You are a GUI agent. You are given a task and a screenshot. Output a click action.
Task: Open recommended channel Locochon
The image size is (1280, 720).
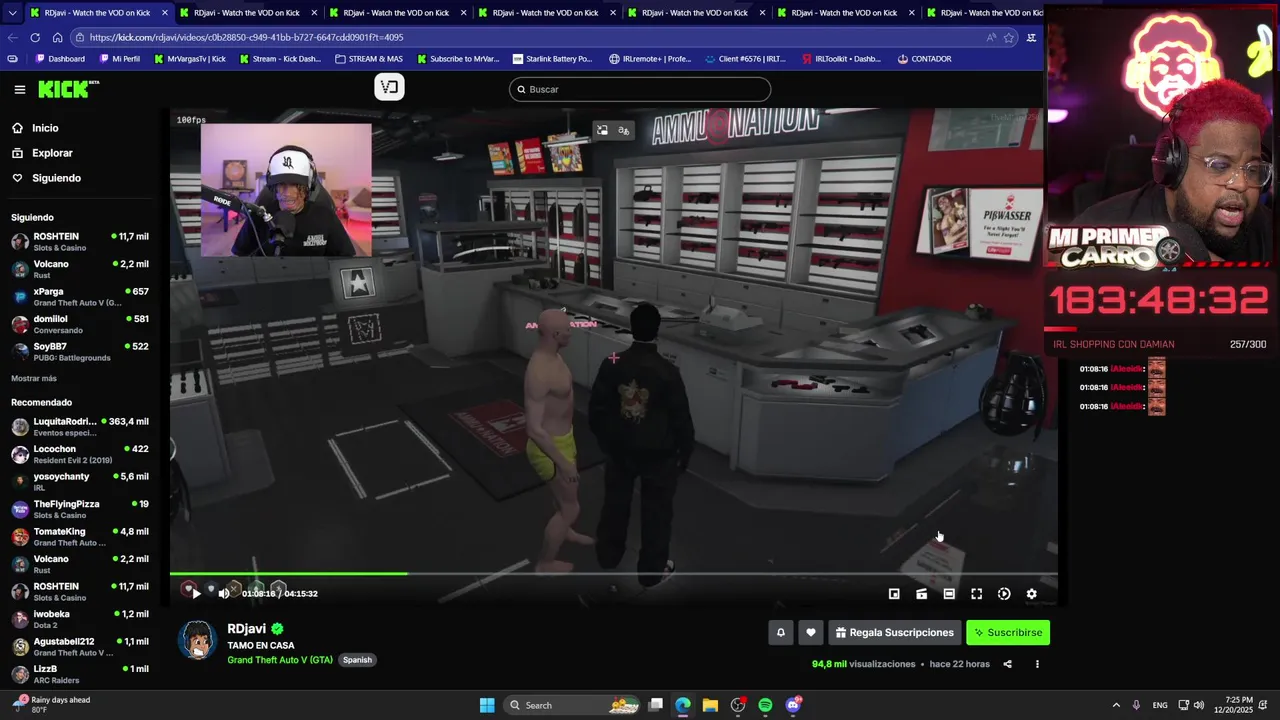point(80,454)
